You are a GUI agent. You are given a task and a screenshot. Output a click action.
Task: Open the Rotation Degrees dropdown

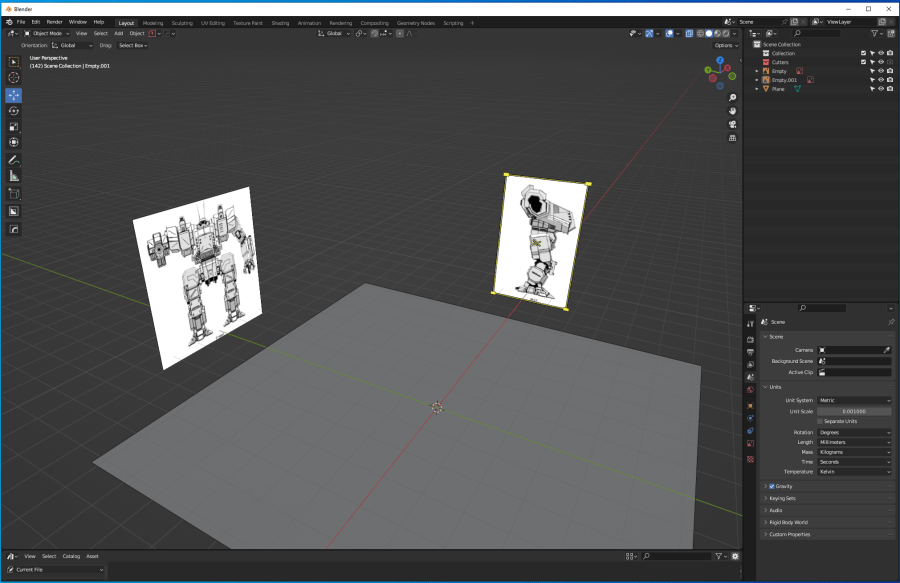coord(854,433)
